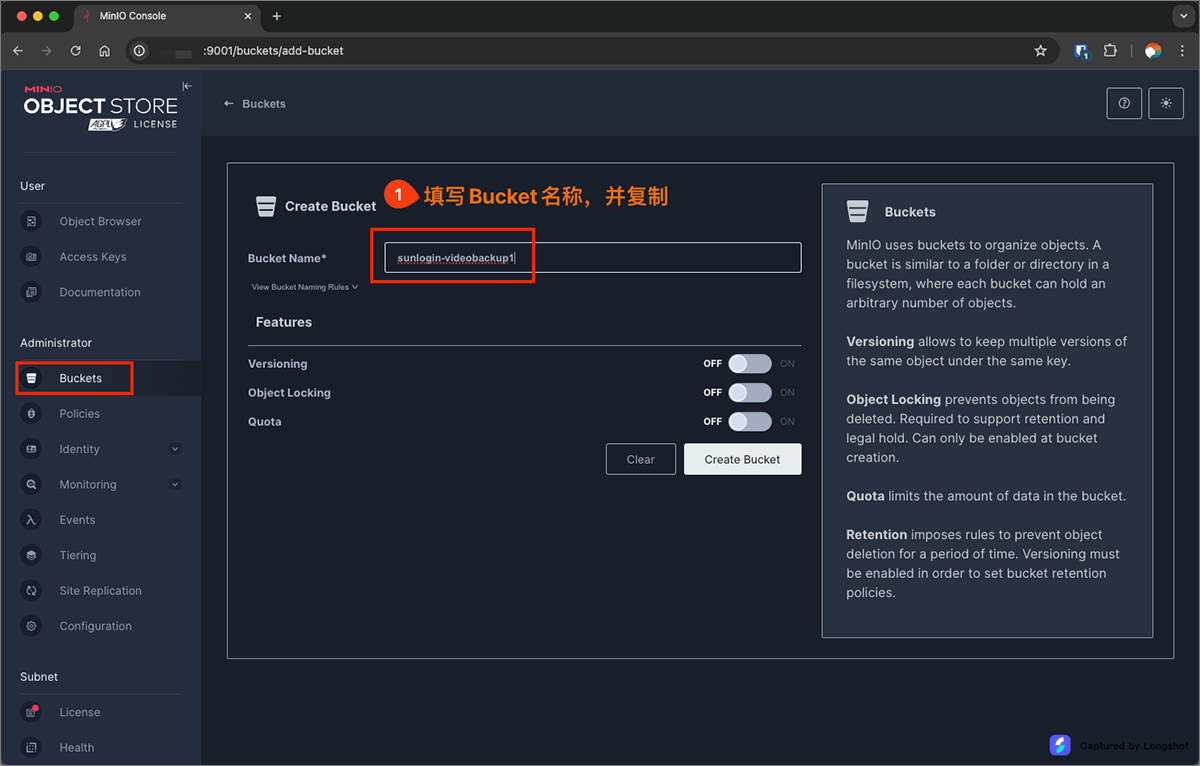
Task: Turn on Object Locking toggle
Action: (x=749, y=393)
